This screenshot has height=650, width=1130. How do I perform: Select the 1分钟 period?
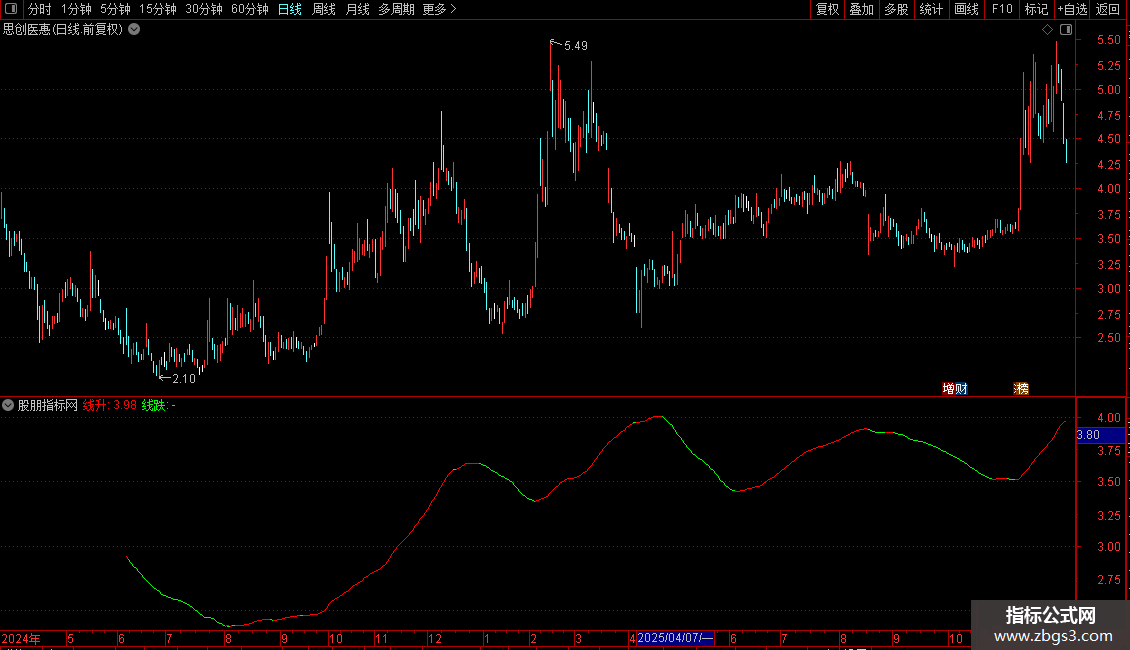pyautogui.click(x=76, y=9)
